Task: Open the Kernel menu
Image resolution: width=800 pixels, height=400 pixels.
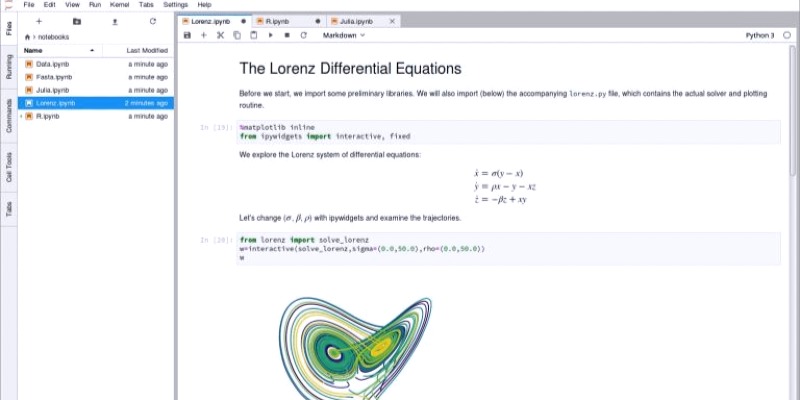Action: pyautogui.click(x=118, y=5)
